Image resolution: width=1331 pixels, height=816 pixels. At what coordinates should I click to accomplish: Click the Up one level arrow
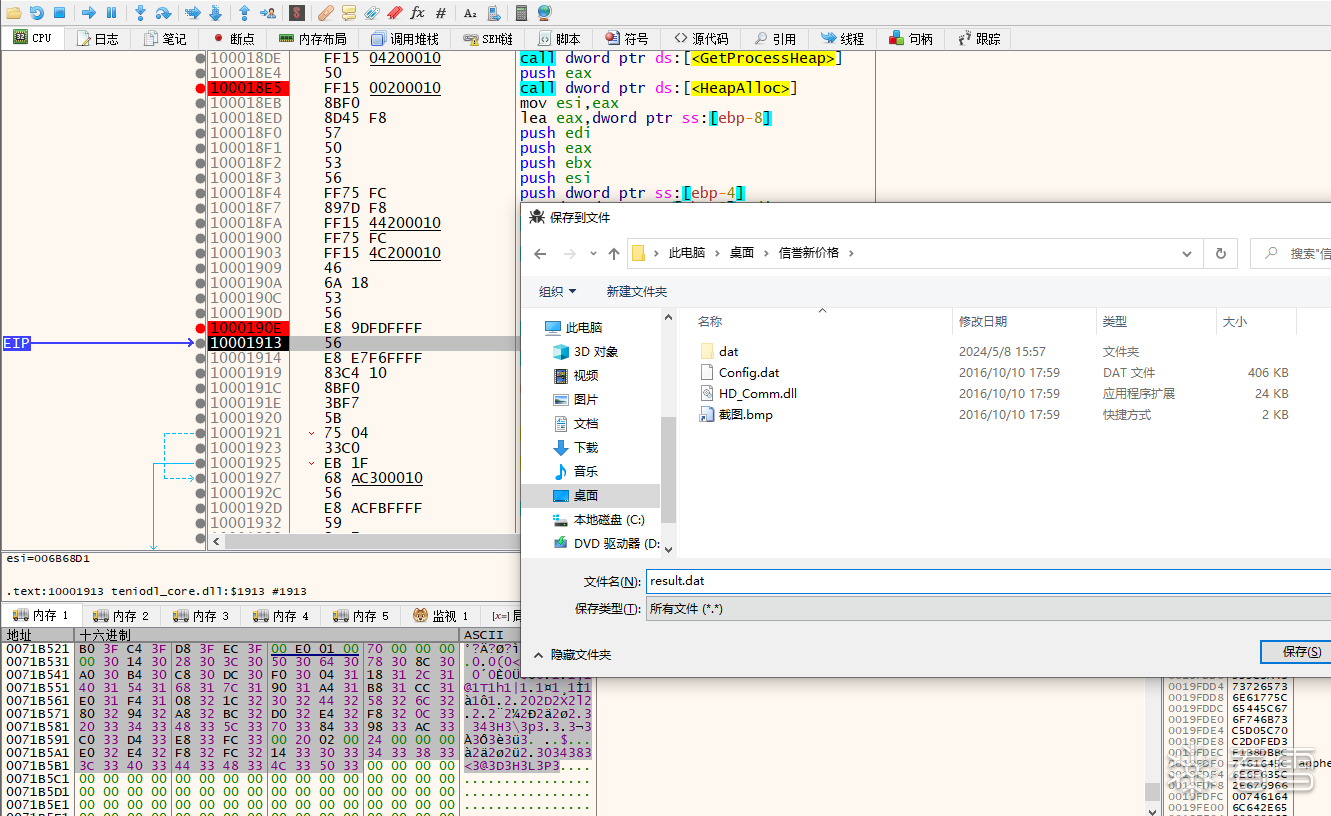[613, 253]
